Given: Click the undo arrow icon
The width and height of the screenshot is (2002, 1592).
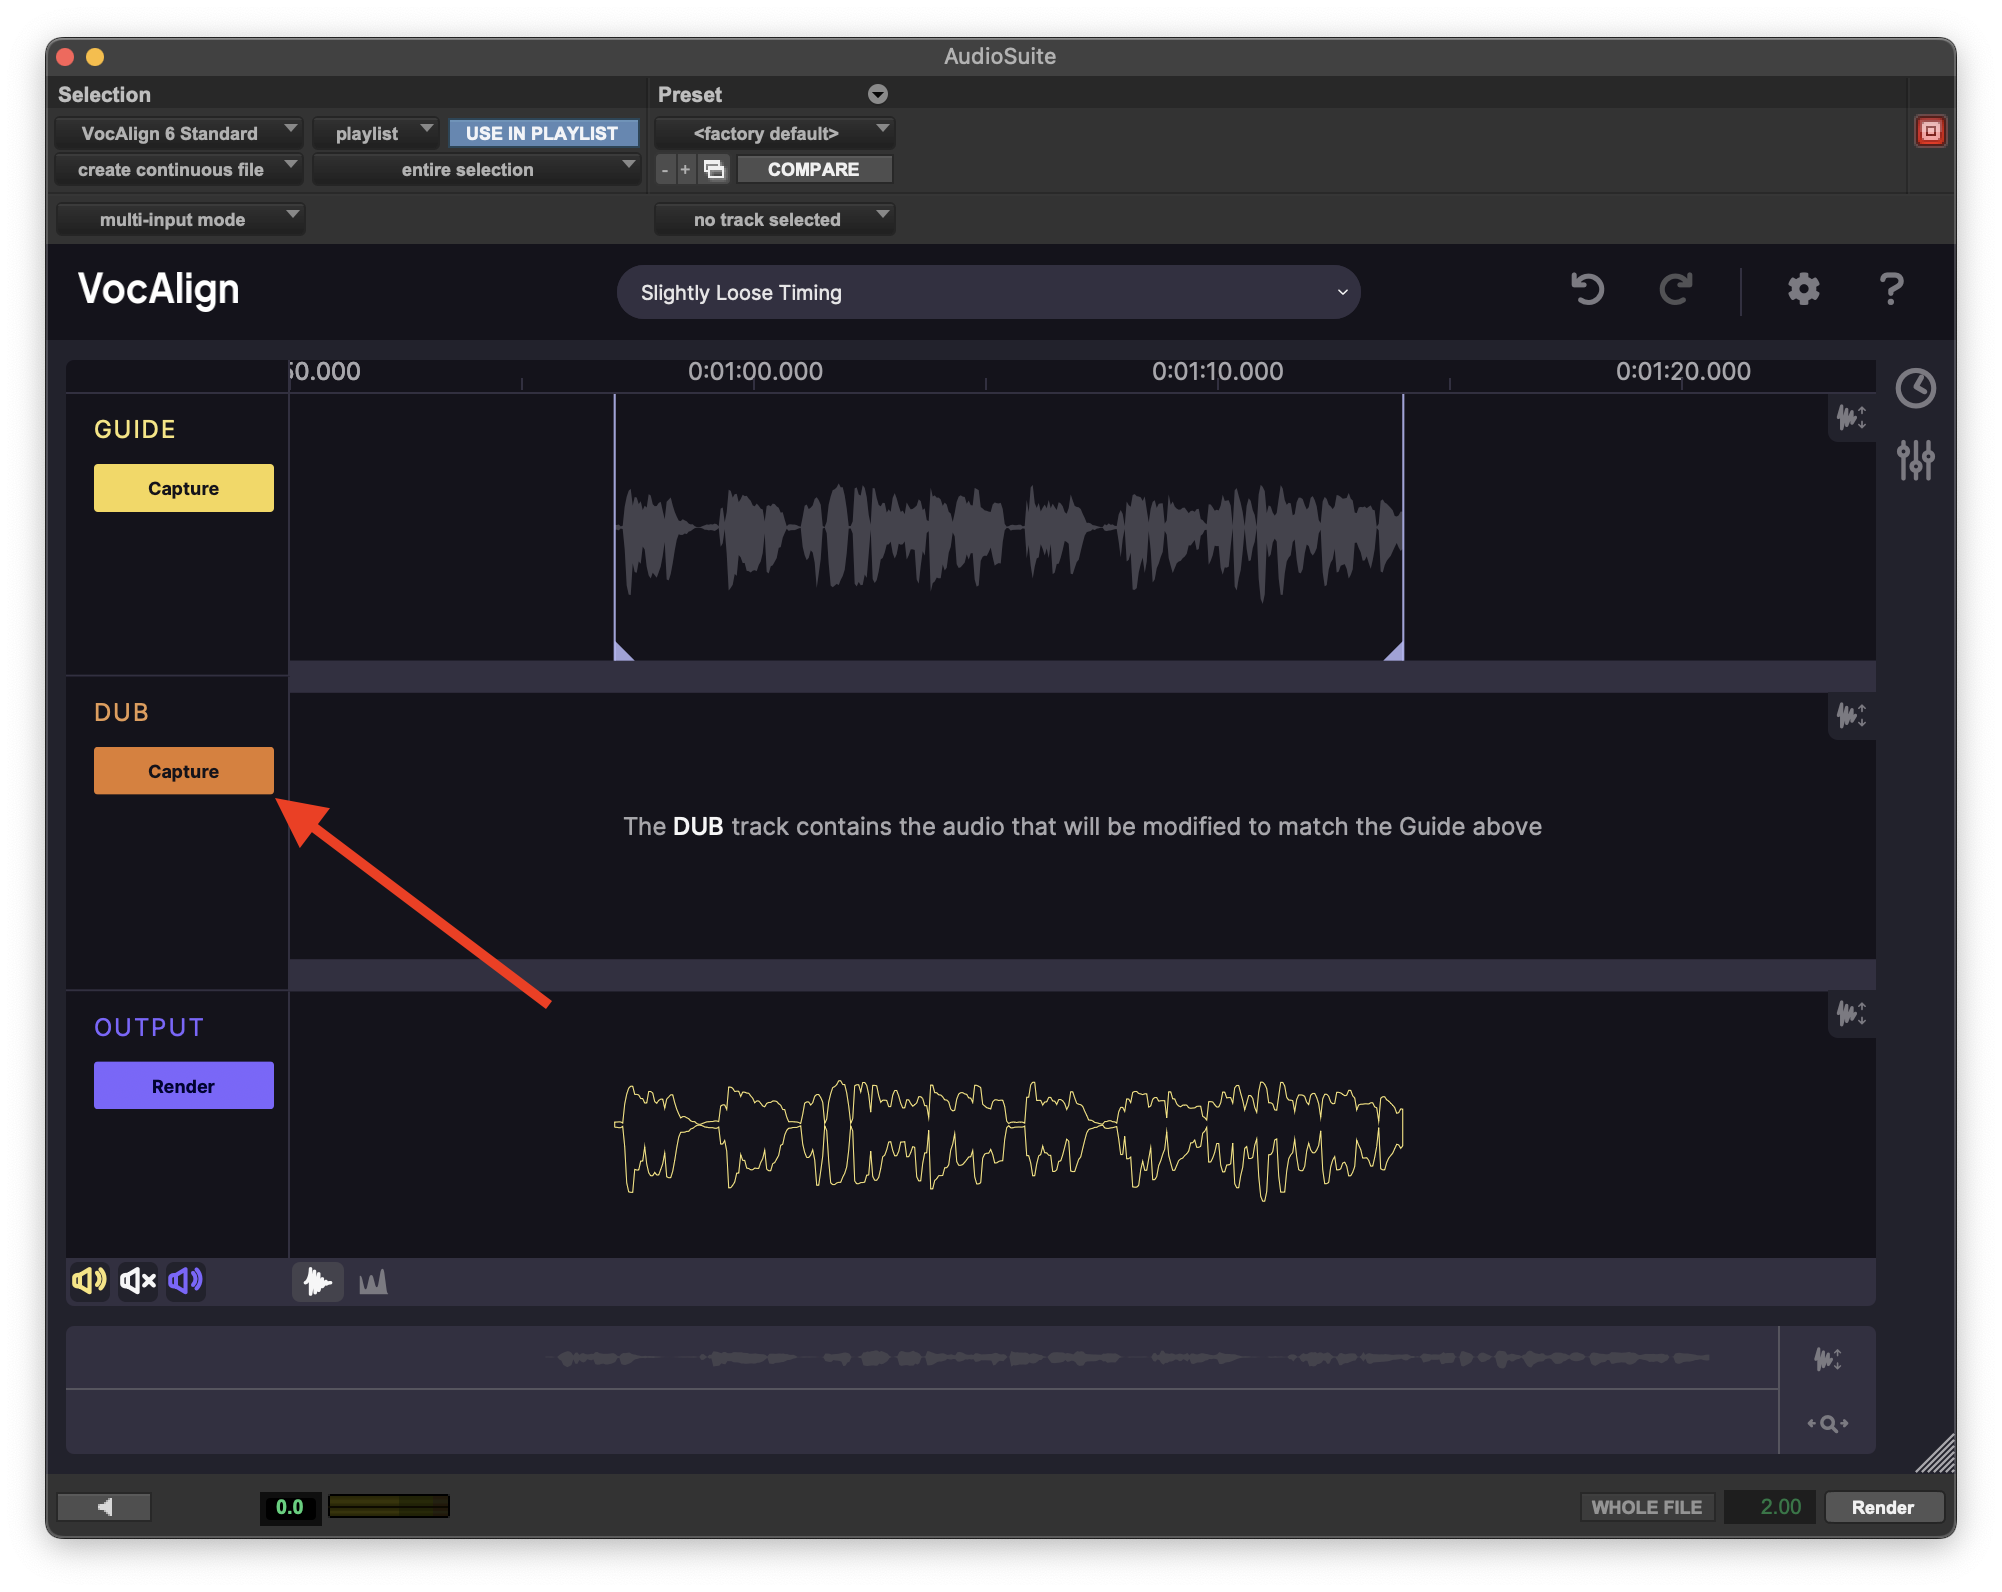Looking at the screenshot, I should click(x=1587, y=290).
